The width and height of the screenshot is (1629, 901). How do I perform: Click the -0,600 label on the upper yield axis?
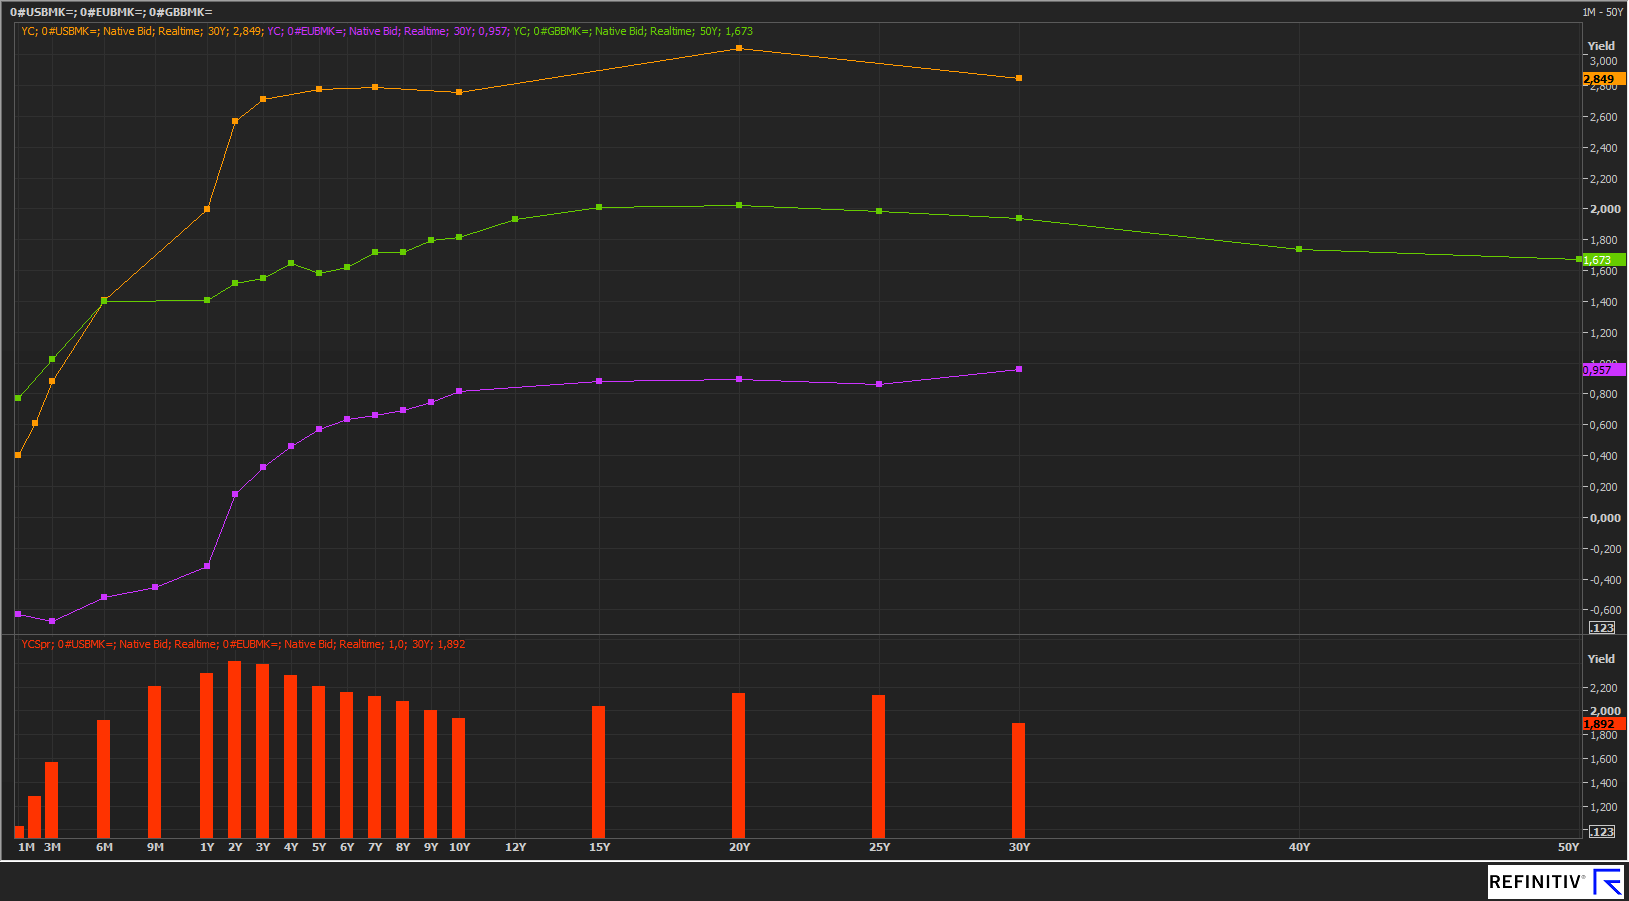coord(1605,610)
